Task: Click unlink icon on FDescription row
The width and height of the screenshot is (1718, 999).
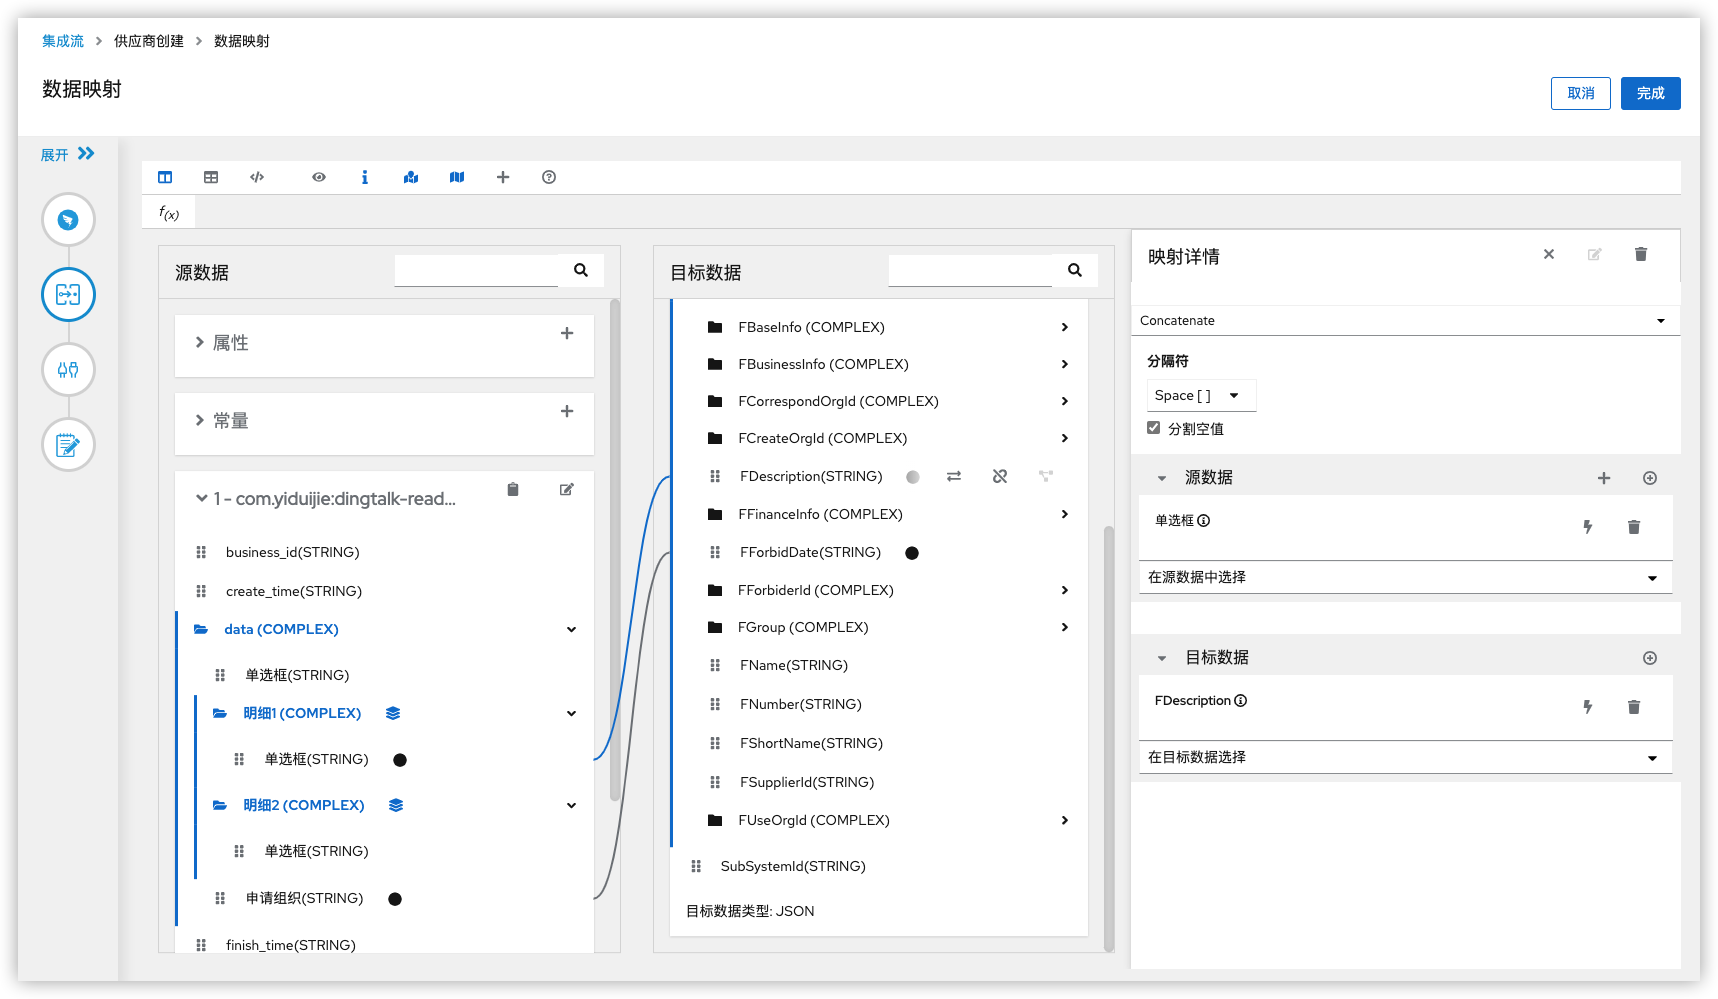Action: pos(1000,476)
